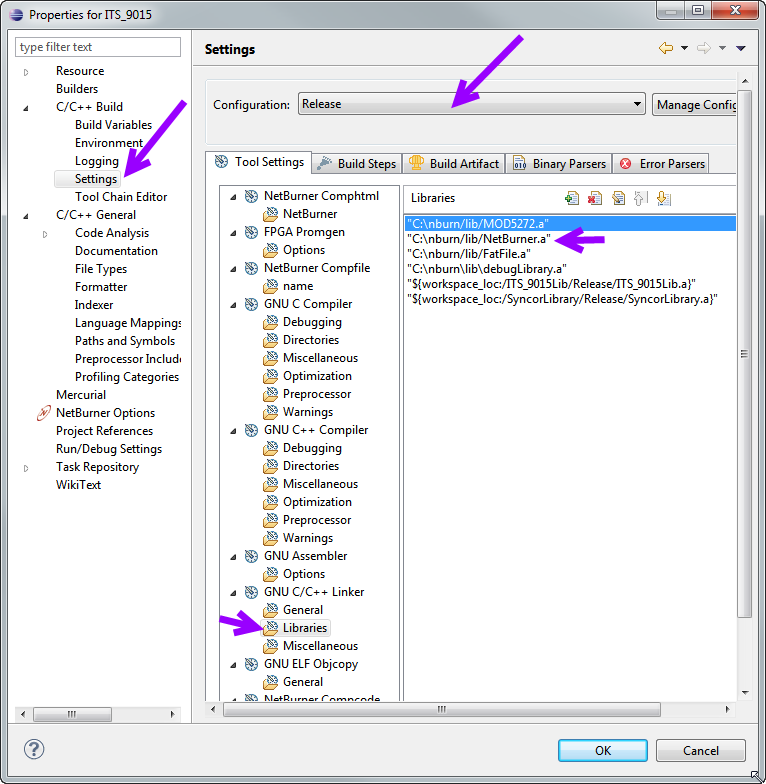Click the Edit library icon
766x784 pixels.
pyautogui.click(x=618, y=198)
